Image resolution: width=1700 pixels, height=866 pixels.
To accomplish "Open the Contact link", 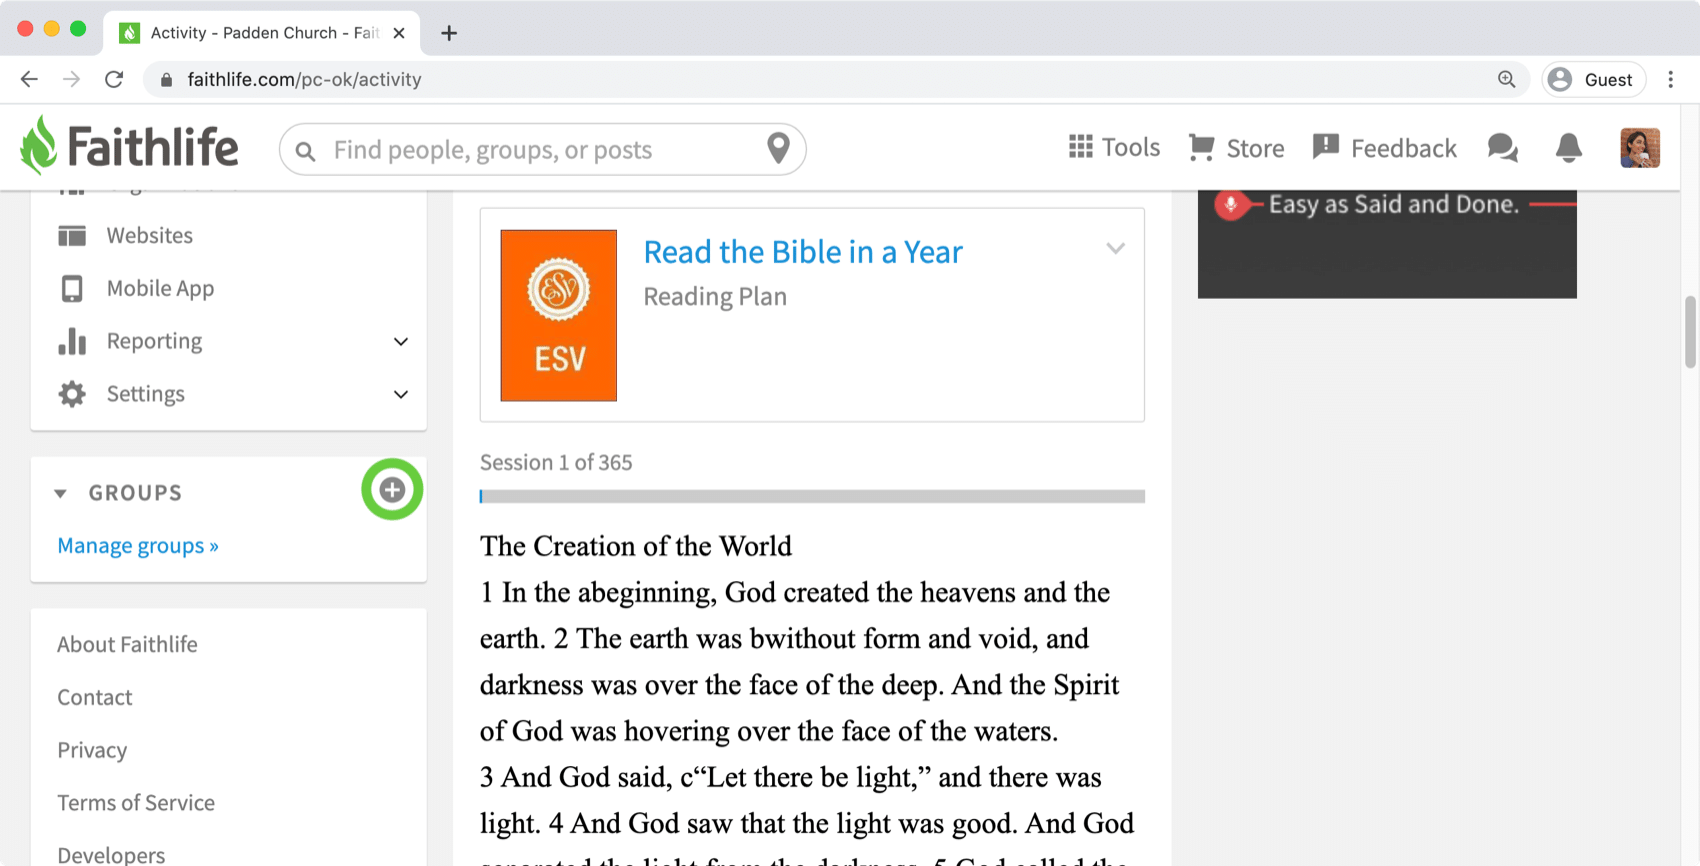I will [x=95, y=697].
